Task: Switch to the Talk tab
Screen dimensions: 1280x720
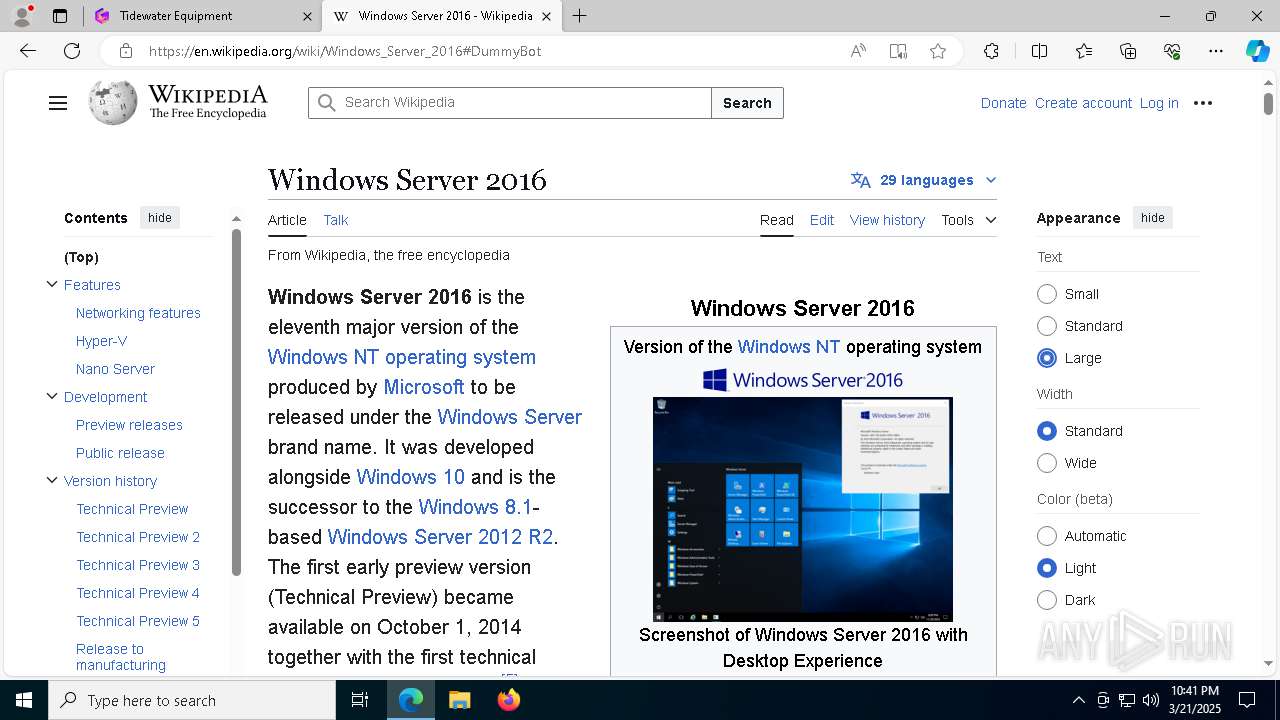Action: click(x=336, y=220)
